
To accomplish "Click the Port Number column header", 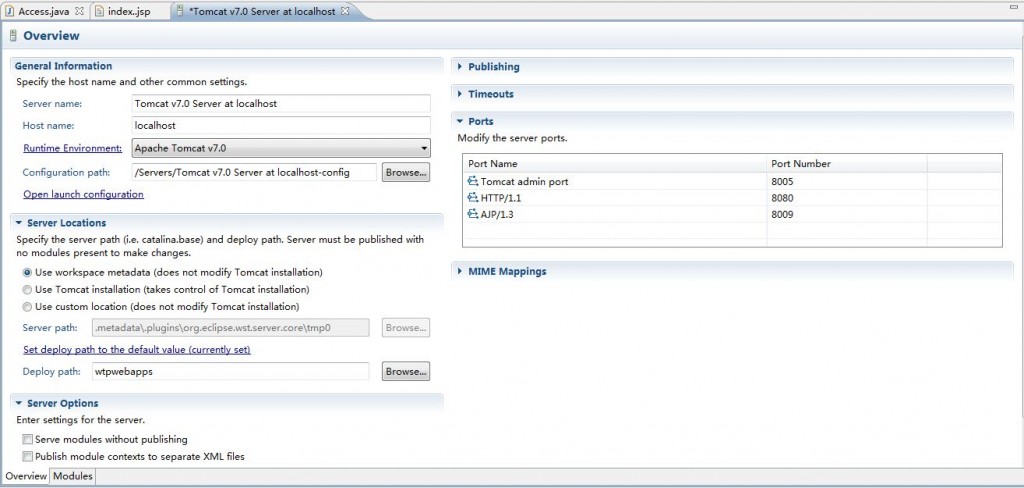I will [846, 163].
